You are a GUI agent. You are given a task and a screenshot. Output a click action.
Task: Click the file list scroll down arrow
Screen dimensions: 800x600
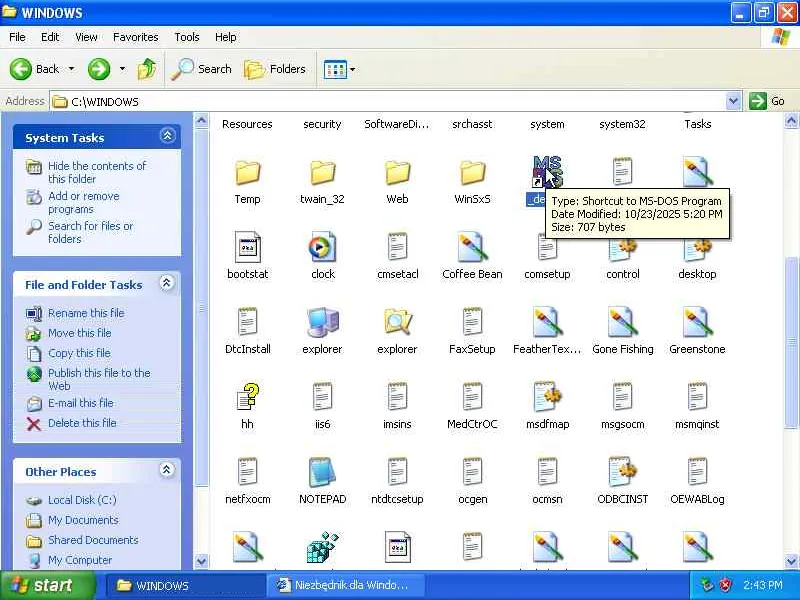click(791, 562)
